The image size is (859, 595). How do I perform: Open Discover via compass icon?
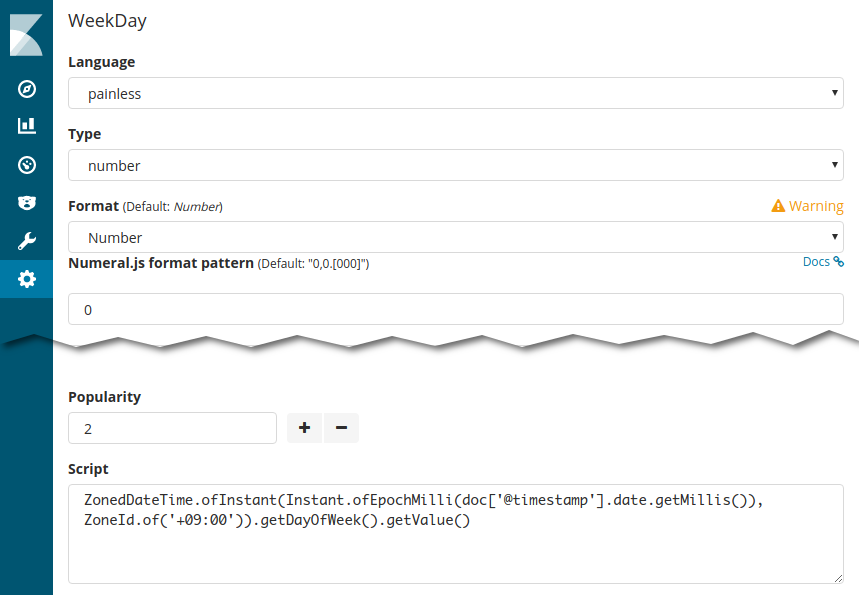(x=27, y=89)
